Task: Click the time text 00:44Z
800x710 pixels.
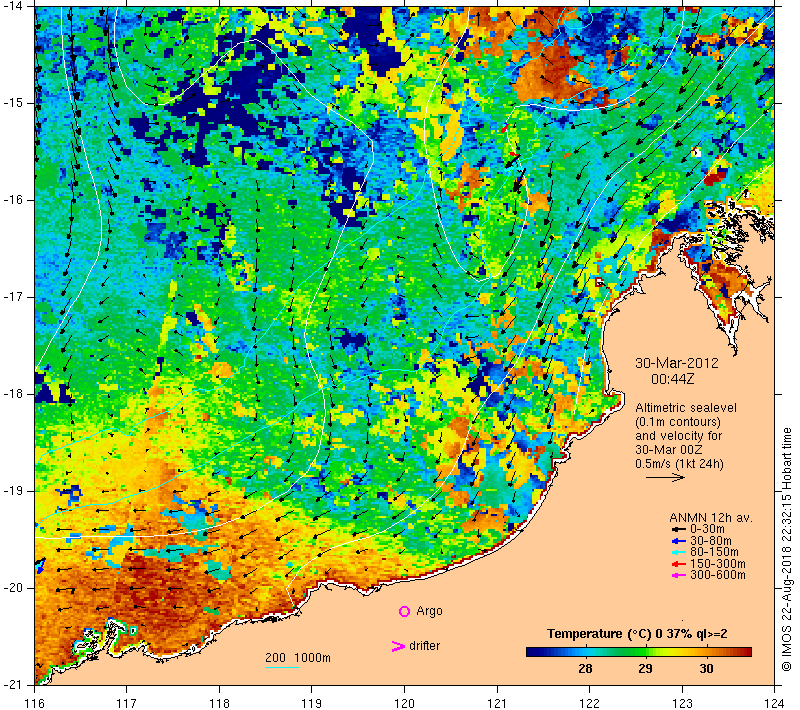Action: coord(672,379)
